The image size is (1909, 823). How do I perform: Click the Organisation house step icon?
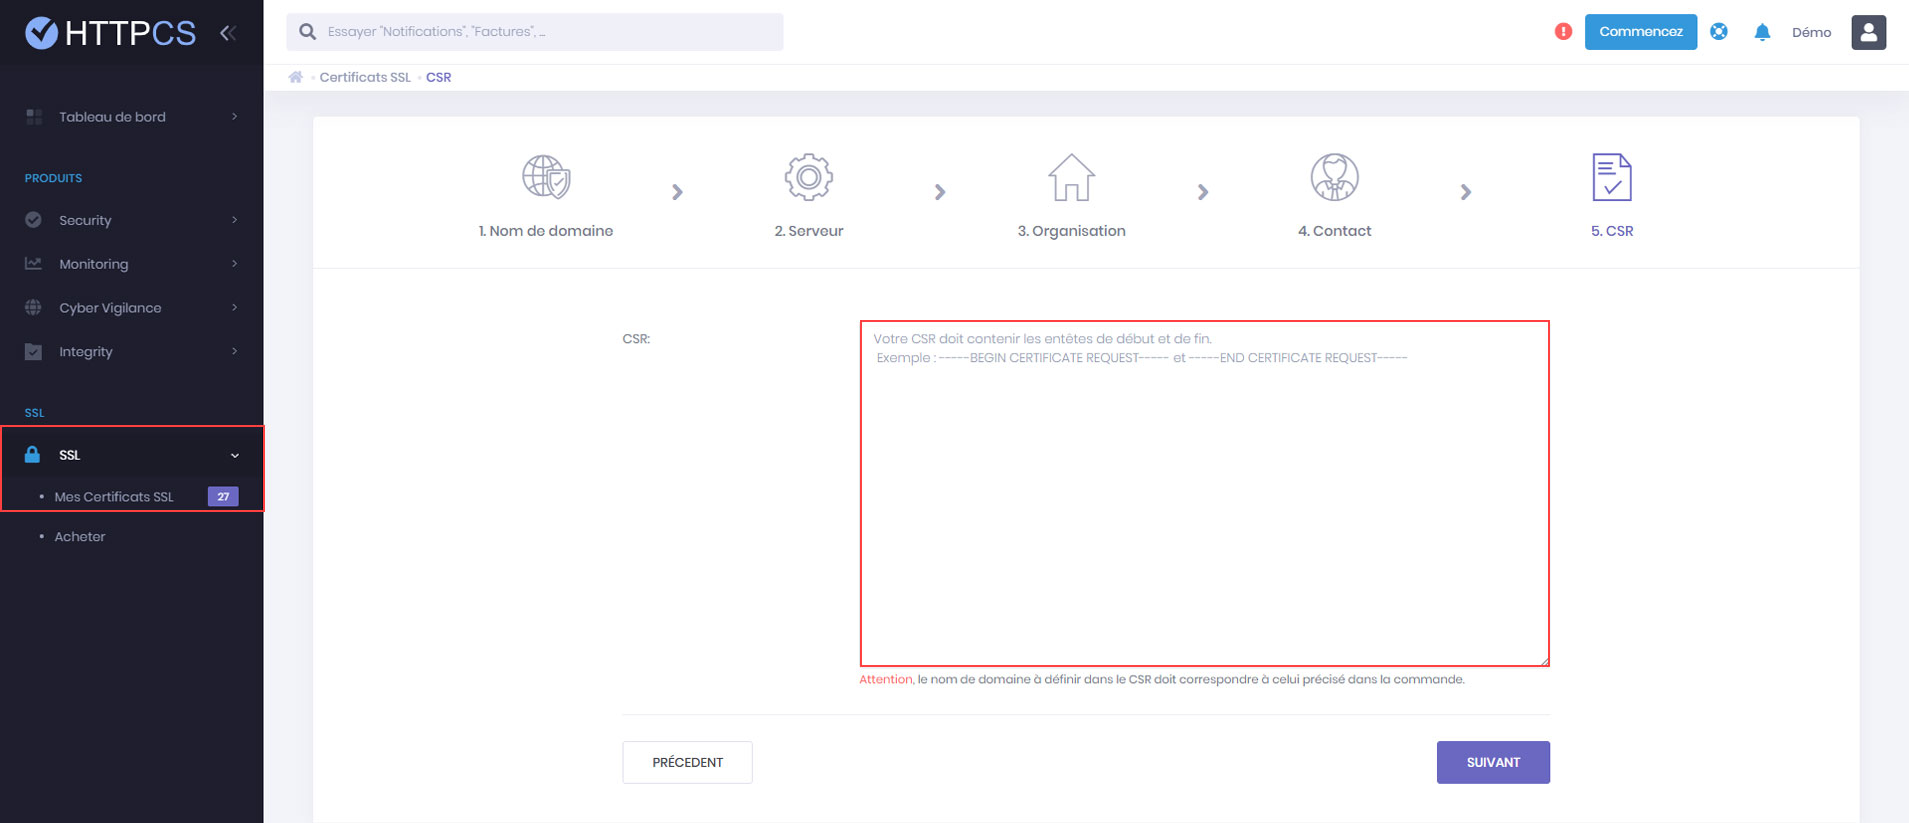click(1071, 178)
